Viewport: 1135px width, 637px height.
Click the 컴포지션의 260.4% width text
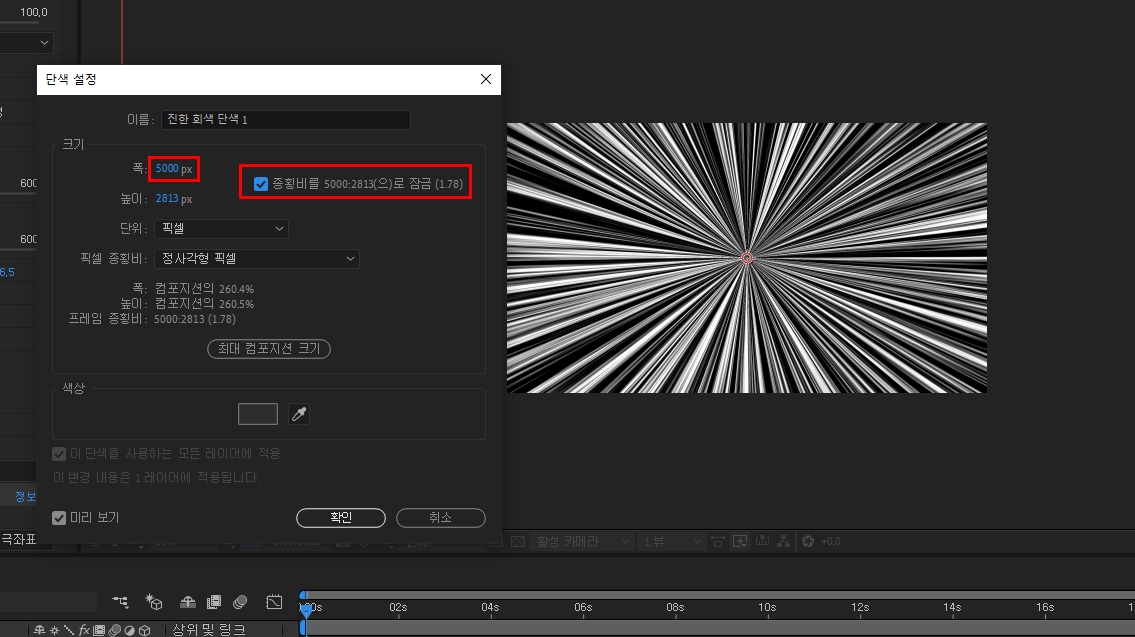pos(205,289)
